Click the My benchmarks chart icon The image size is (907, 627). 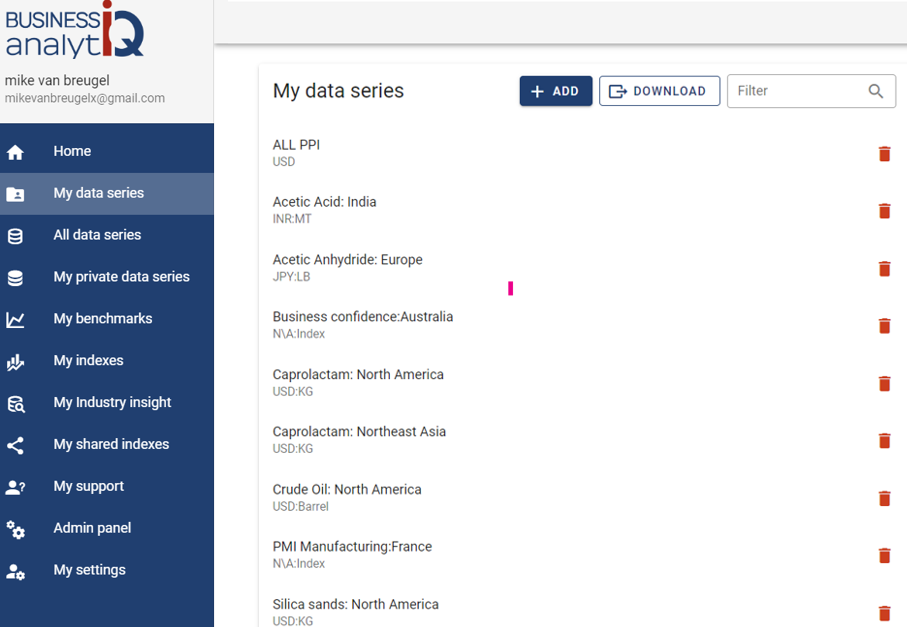(x=15, y=319)
